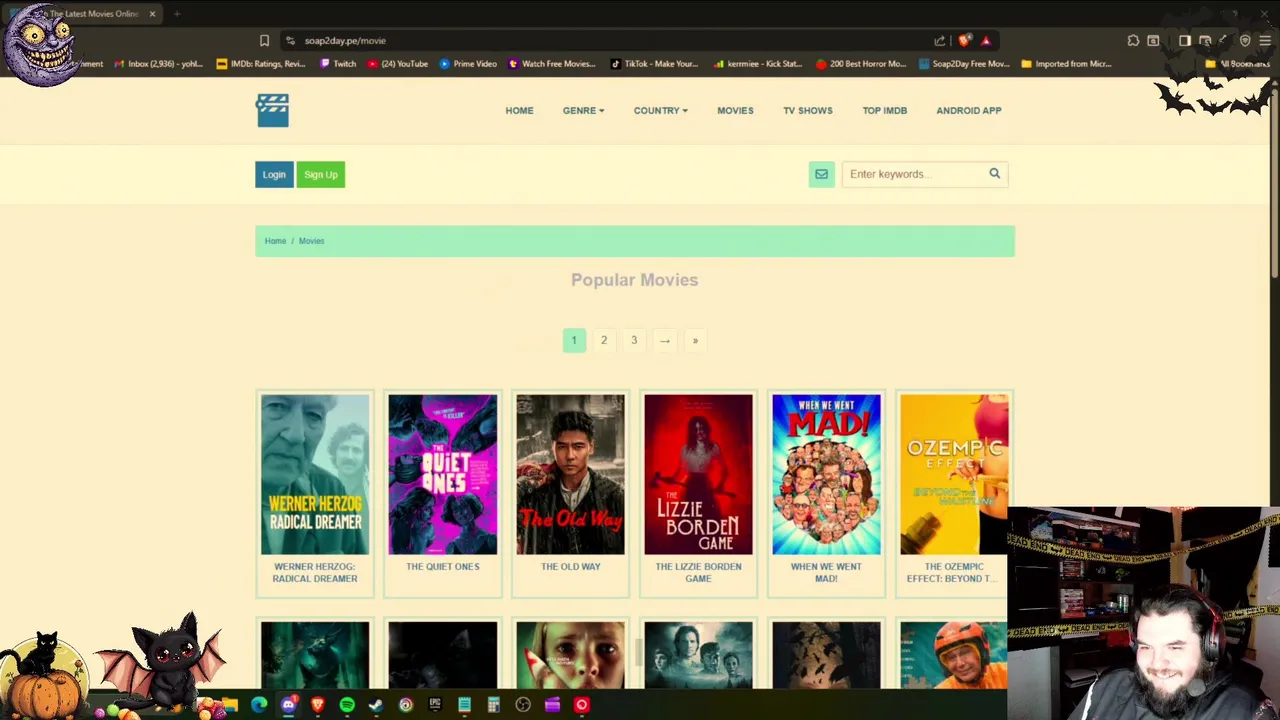Click the Login button
The width and height of the screenshot is (1280, 720).
[274, 174]
